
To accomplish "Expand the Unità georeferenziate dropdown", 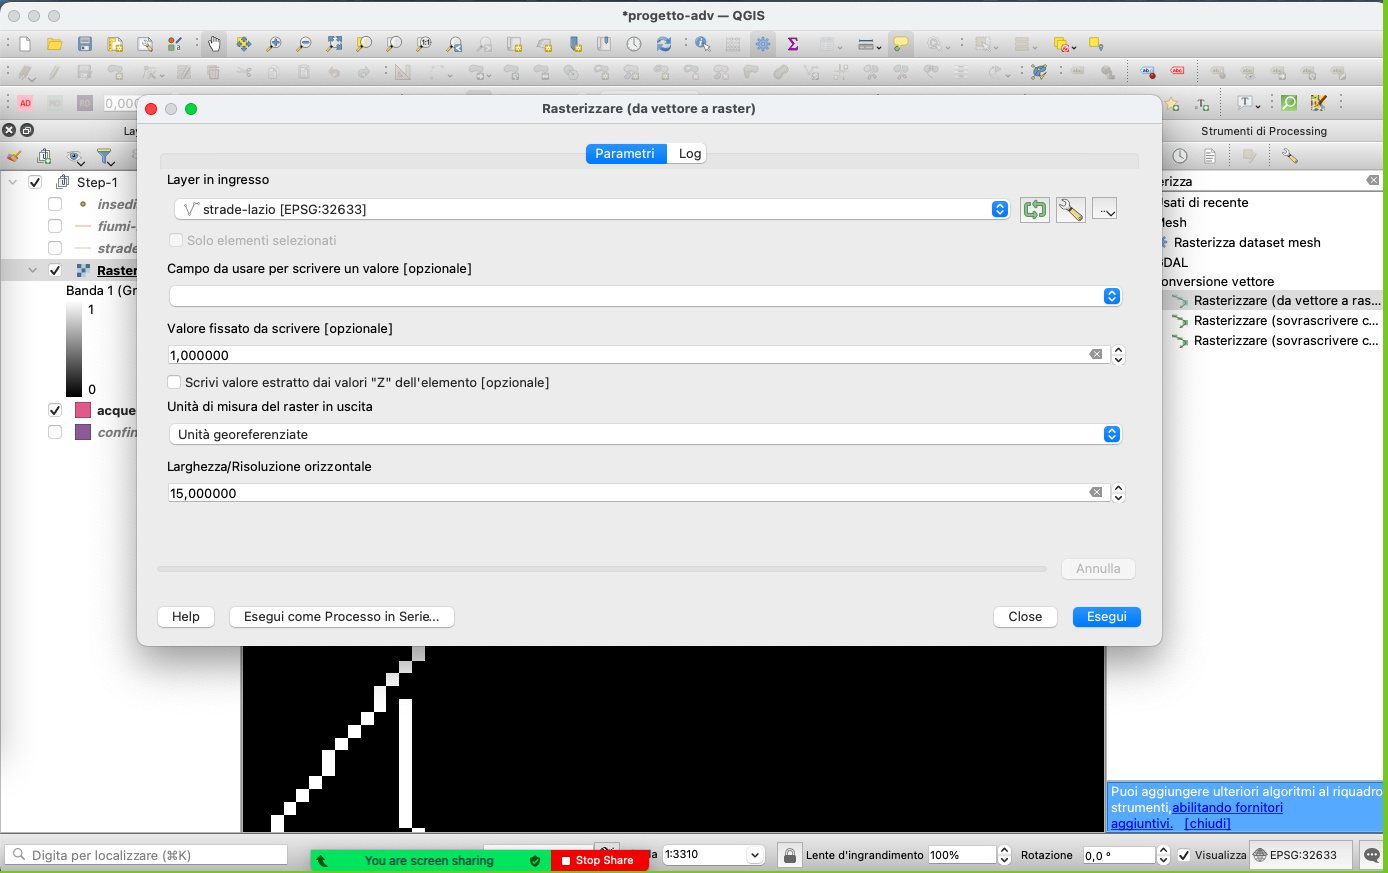I will tap(645, 434).
